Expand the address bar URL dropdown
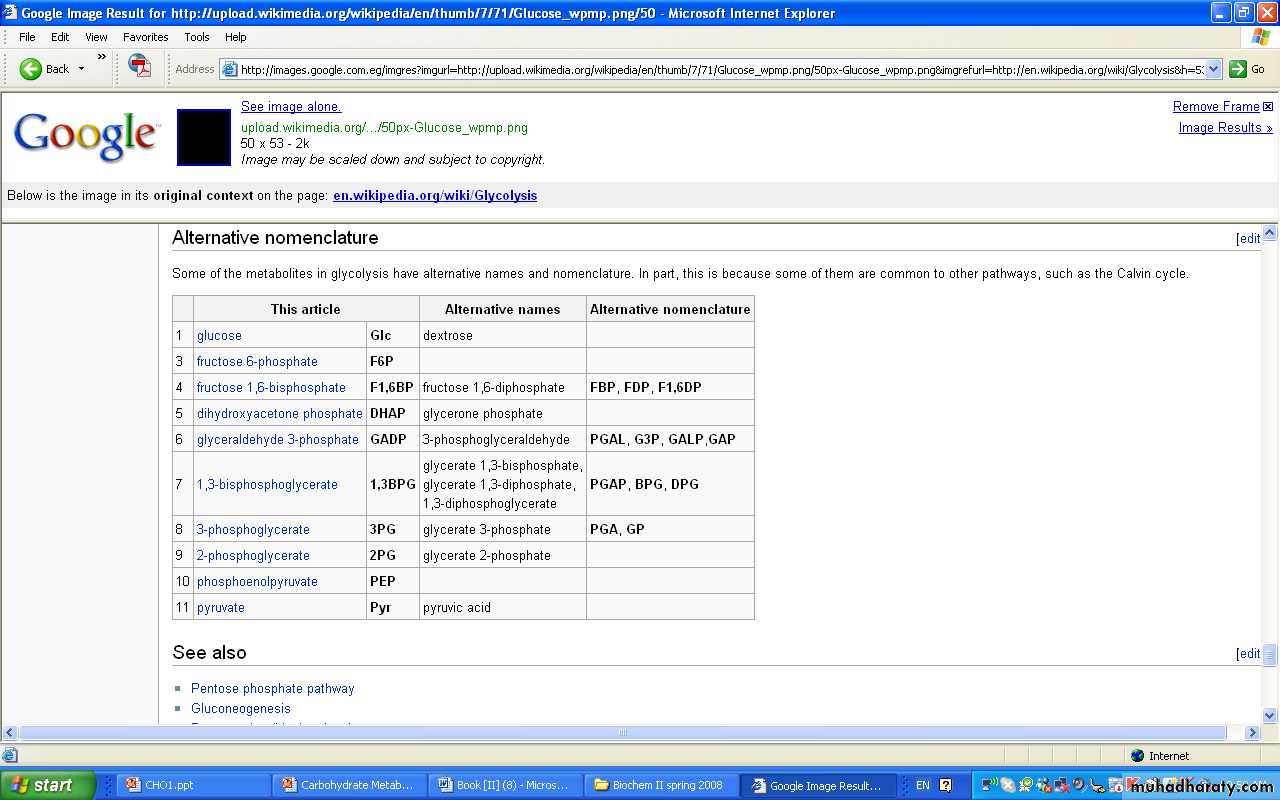 tap(1213, 69)
